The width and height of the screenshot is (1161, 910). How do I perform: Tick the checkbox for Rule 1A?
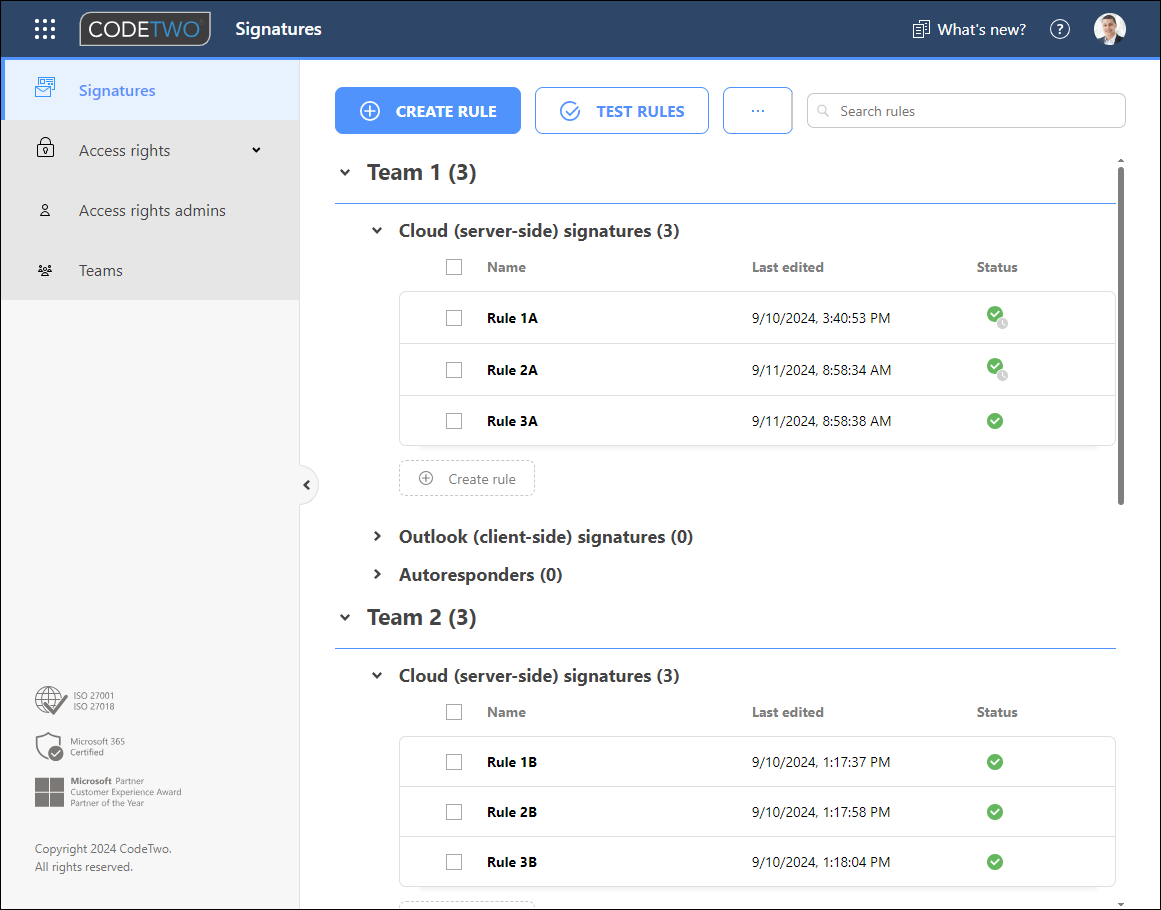[x=454, y=318]
